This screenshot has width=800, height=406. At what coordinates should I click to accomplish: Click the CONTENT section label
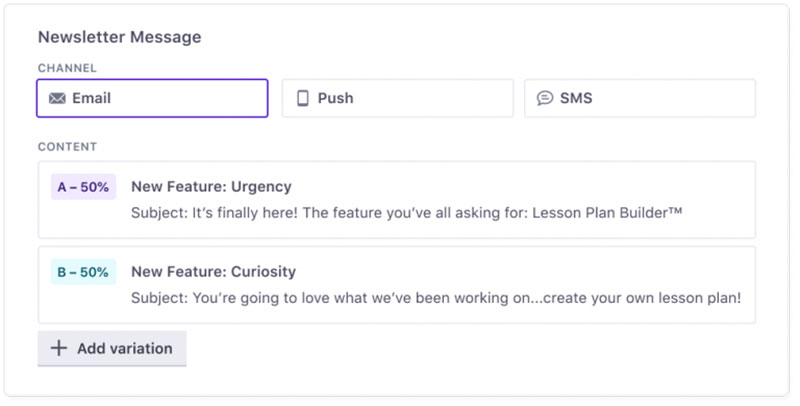click(x=67, y=147)
